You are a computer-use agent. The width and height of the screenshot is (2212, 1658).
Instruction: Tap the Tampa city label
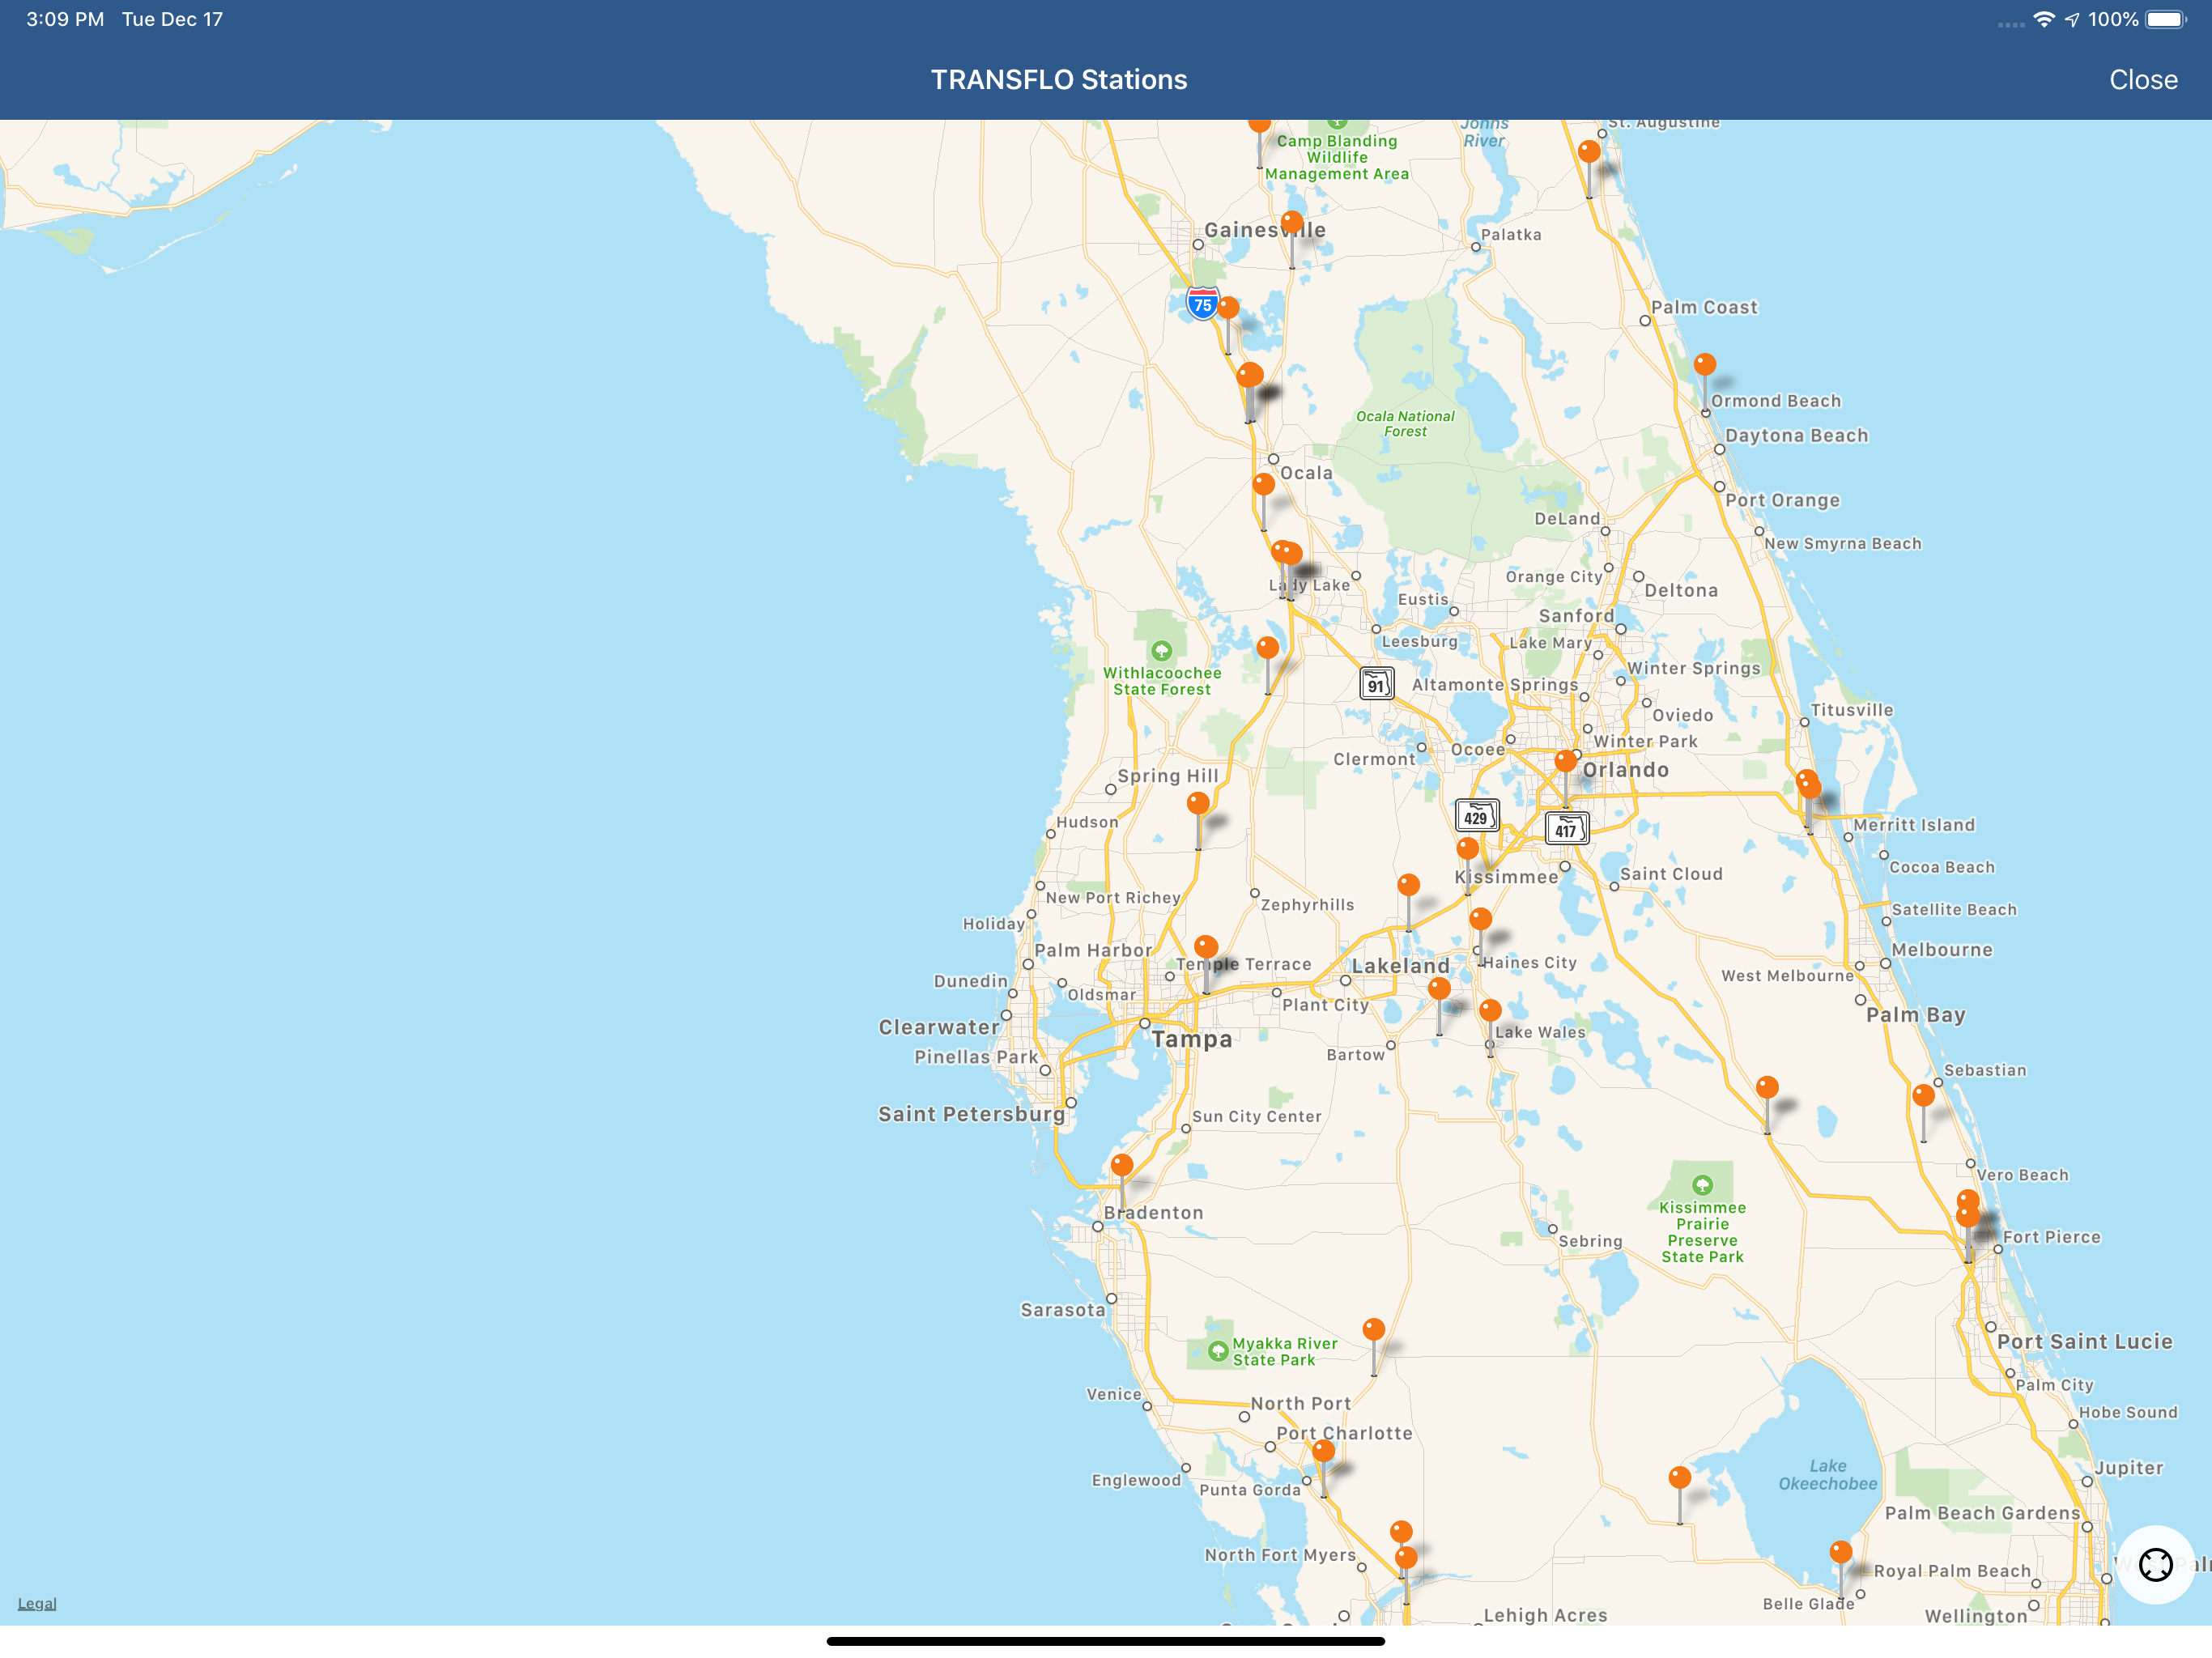coord(1191,1040)
